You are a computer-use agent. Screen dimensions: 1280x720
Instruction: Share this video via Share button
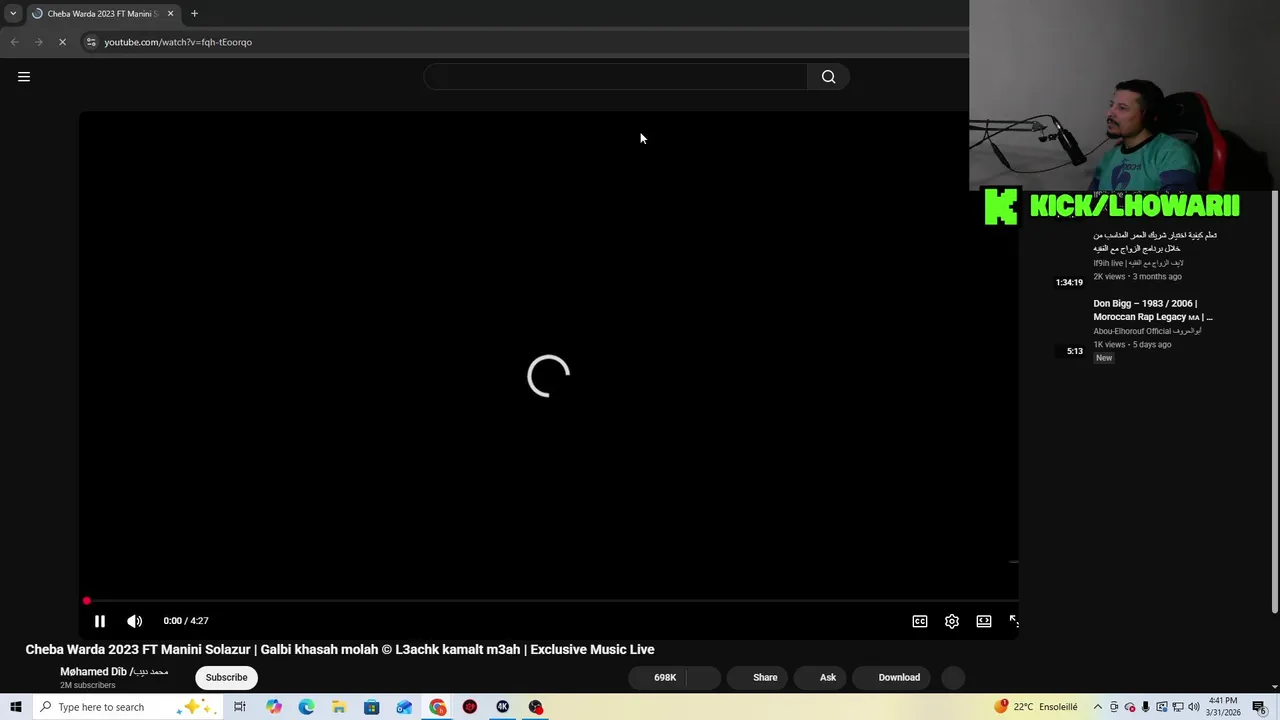pos(757,677)
